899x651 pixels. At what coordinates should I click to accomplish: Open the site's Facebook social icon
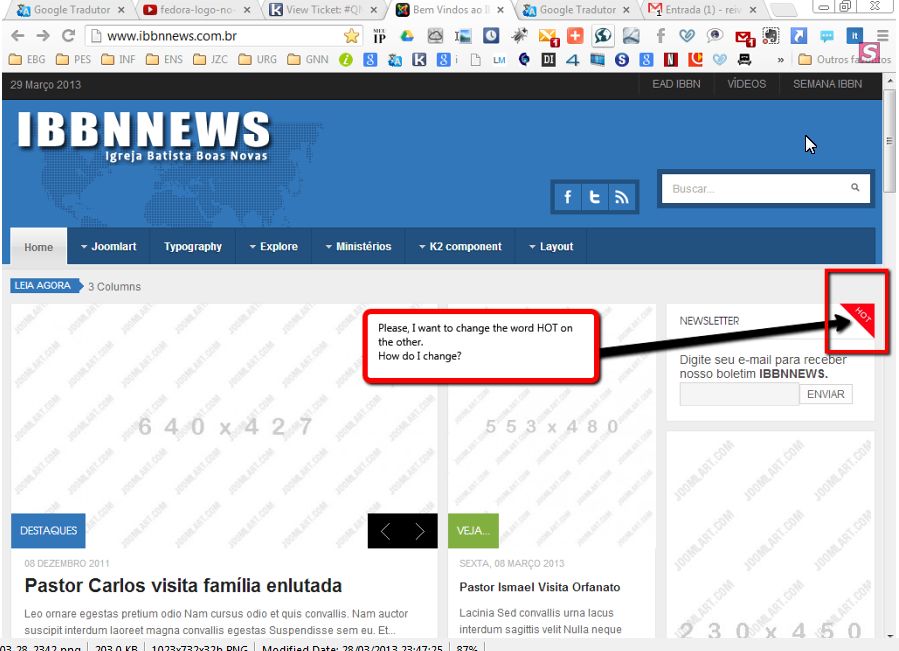[568, 197]
